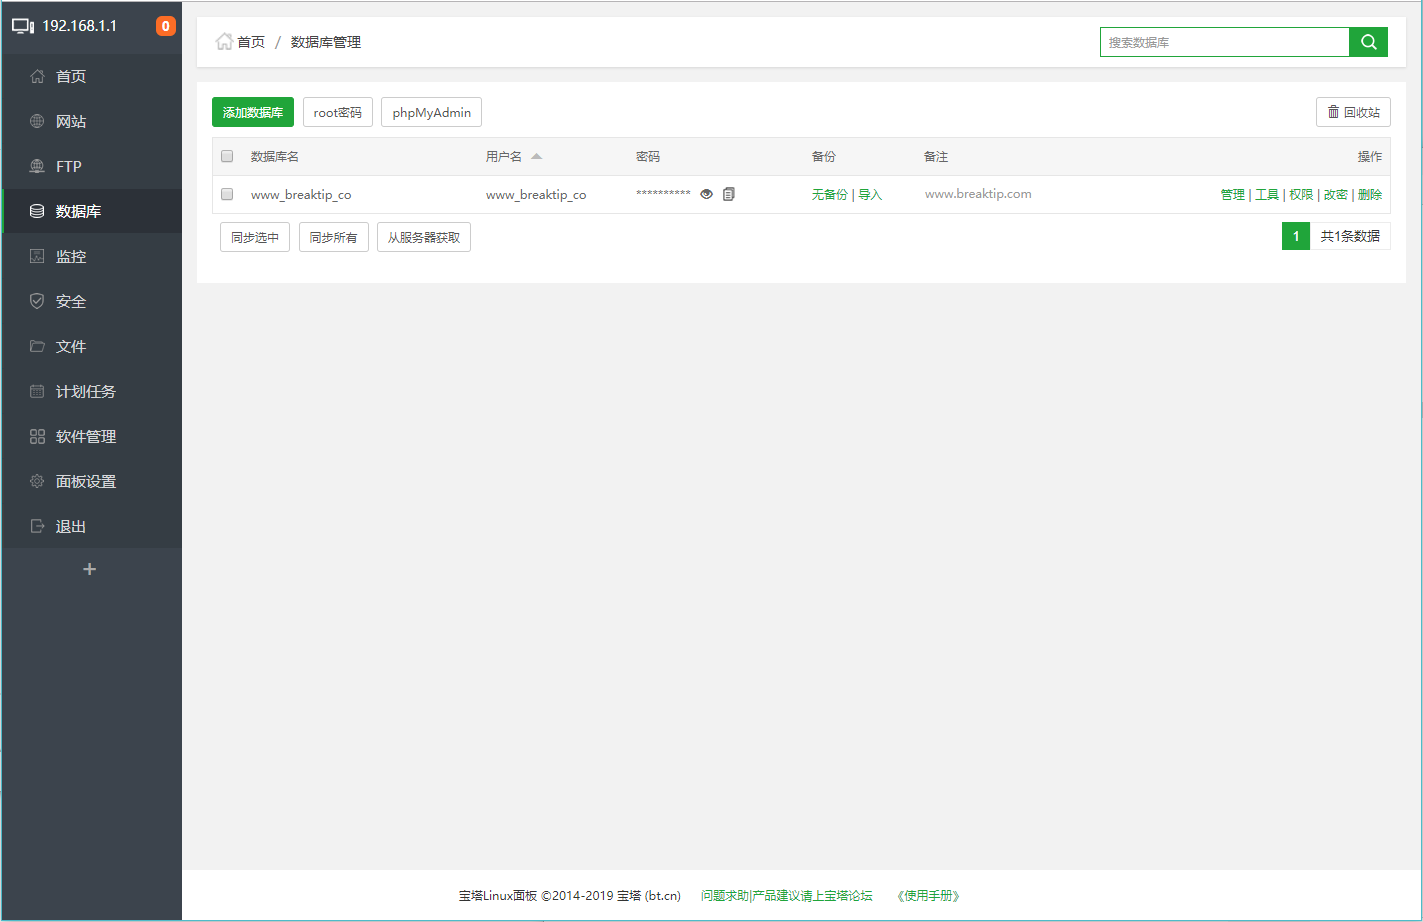Click the 搜索数据库 search input field
Viewport: 1423px width, 922px height.
click(1225, 42)
